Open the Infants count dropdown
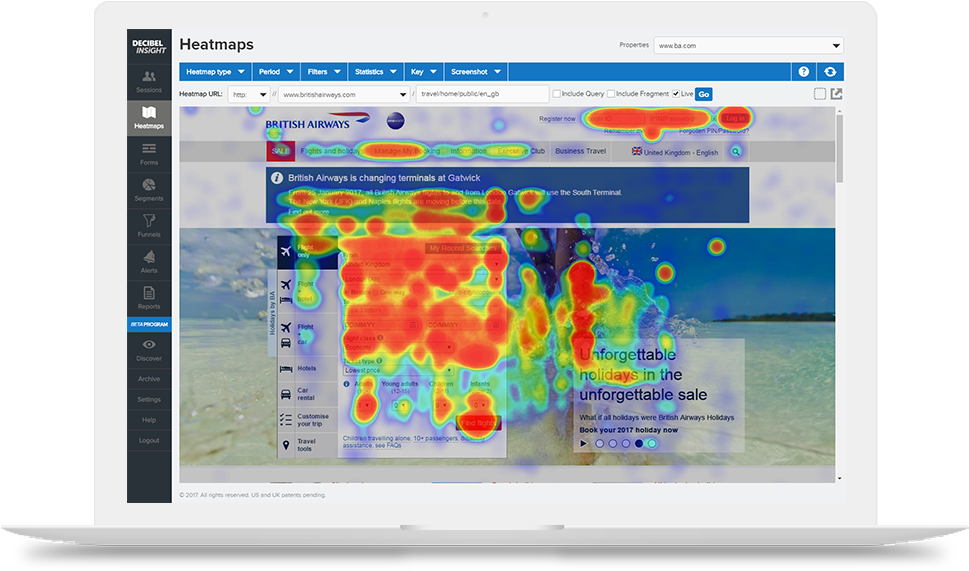The width and height of the screenshot is (969, 571). (x=480, y=406)
